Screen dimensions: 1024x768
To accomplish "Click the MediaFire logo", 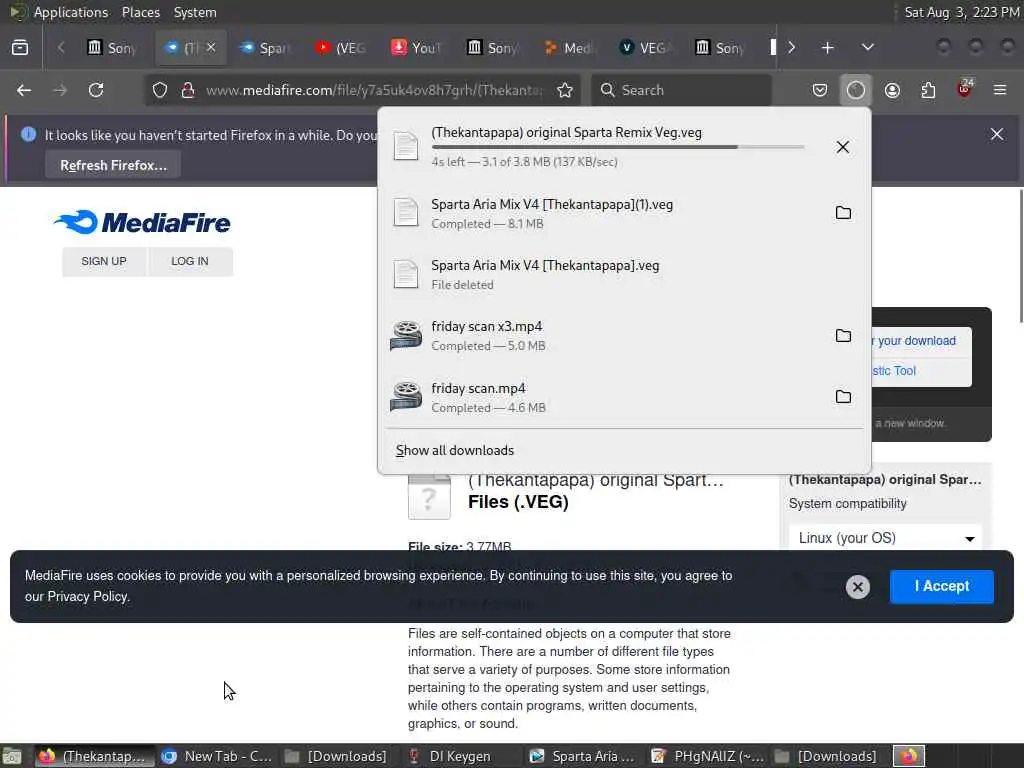I will (x=142, y=222).
